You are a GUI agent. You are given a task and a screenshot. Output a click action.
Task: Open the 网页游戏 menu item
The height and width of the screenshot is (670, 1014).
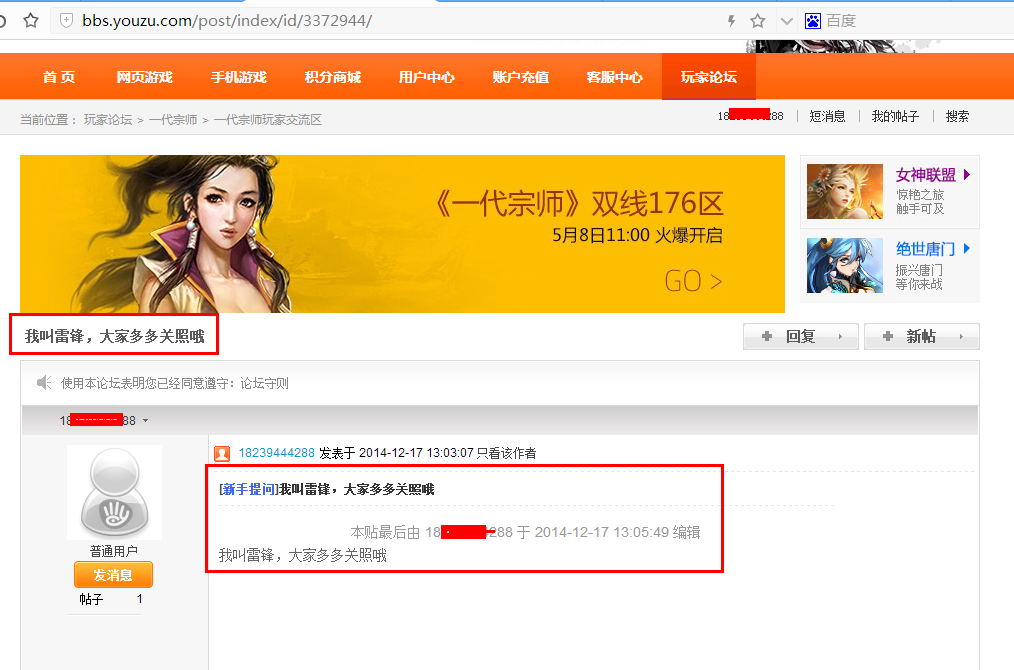144,77
